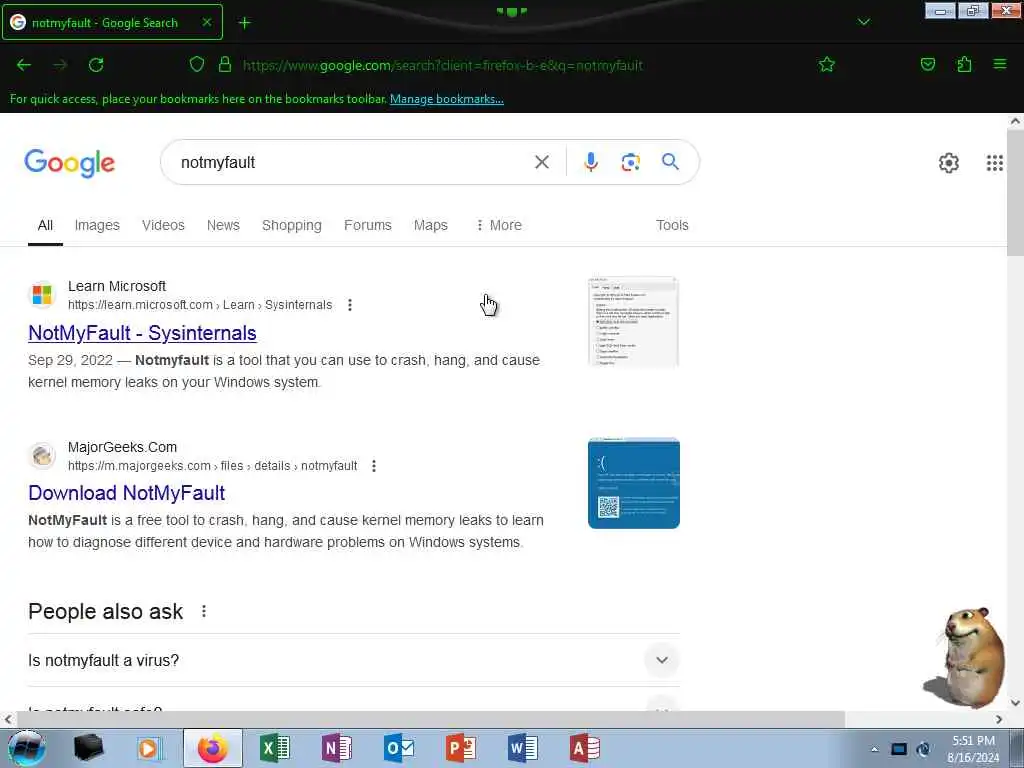The height and width of the screenshot is (768, 1024).
Task: Open the Download NotMyFault link
Action: [x=127, y=493]
